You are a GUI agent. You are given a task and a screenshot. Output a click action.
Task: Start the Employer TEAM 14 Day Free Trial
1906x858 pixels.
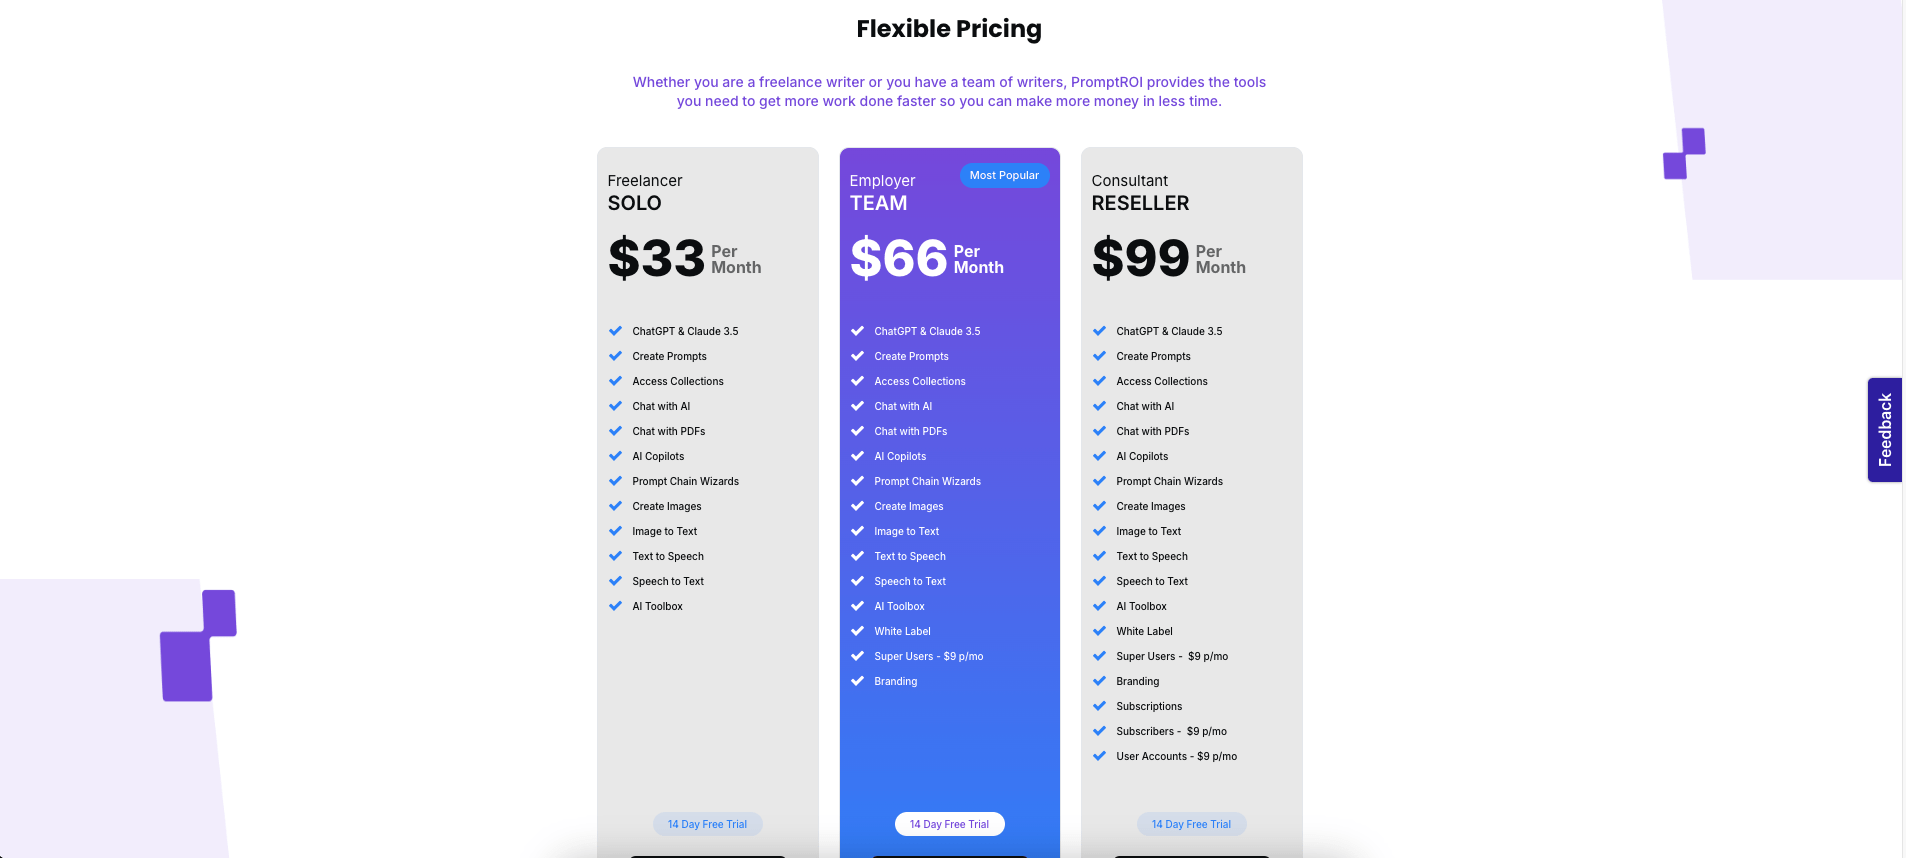click(x=949, y=824)
